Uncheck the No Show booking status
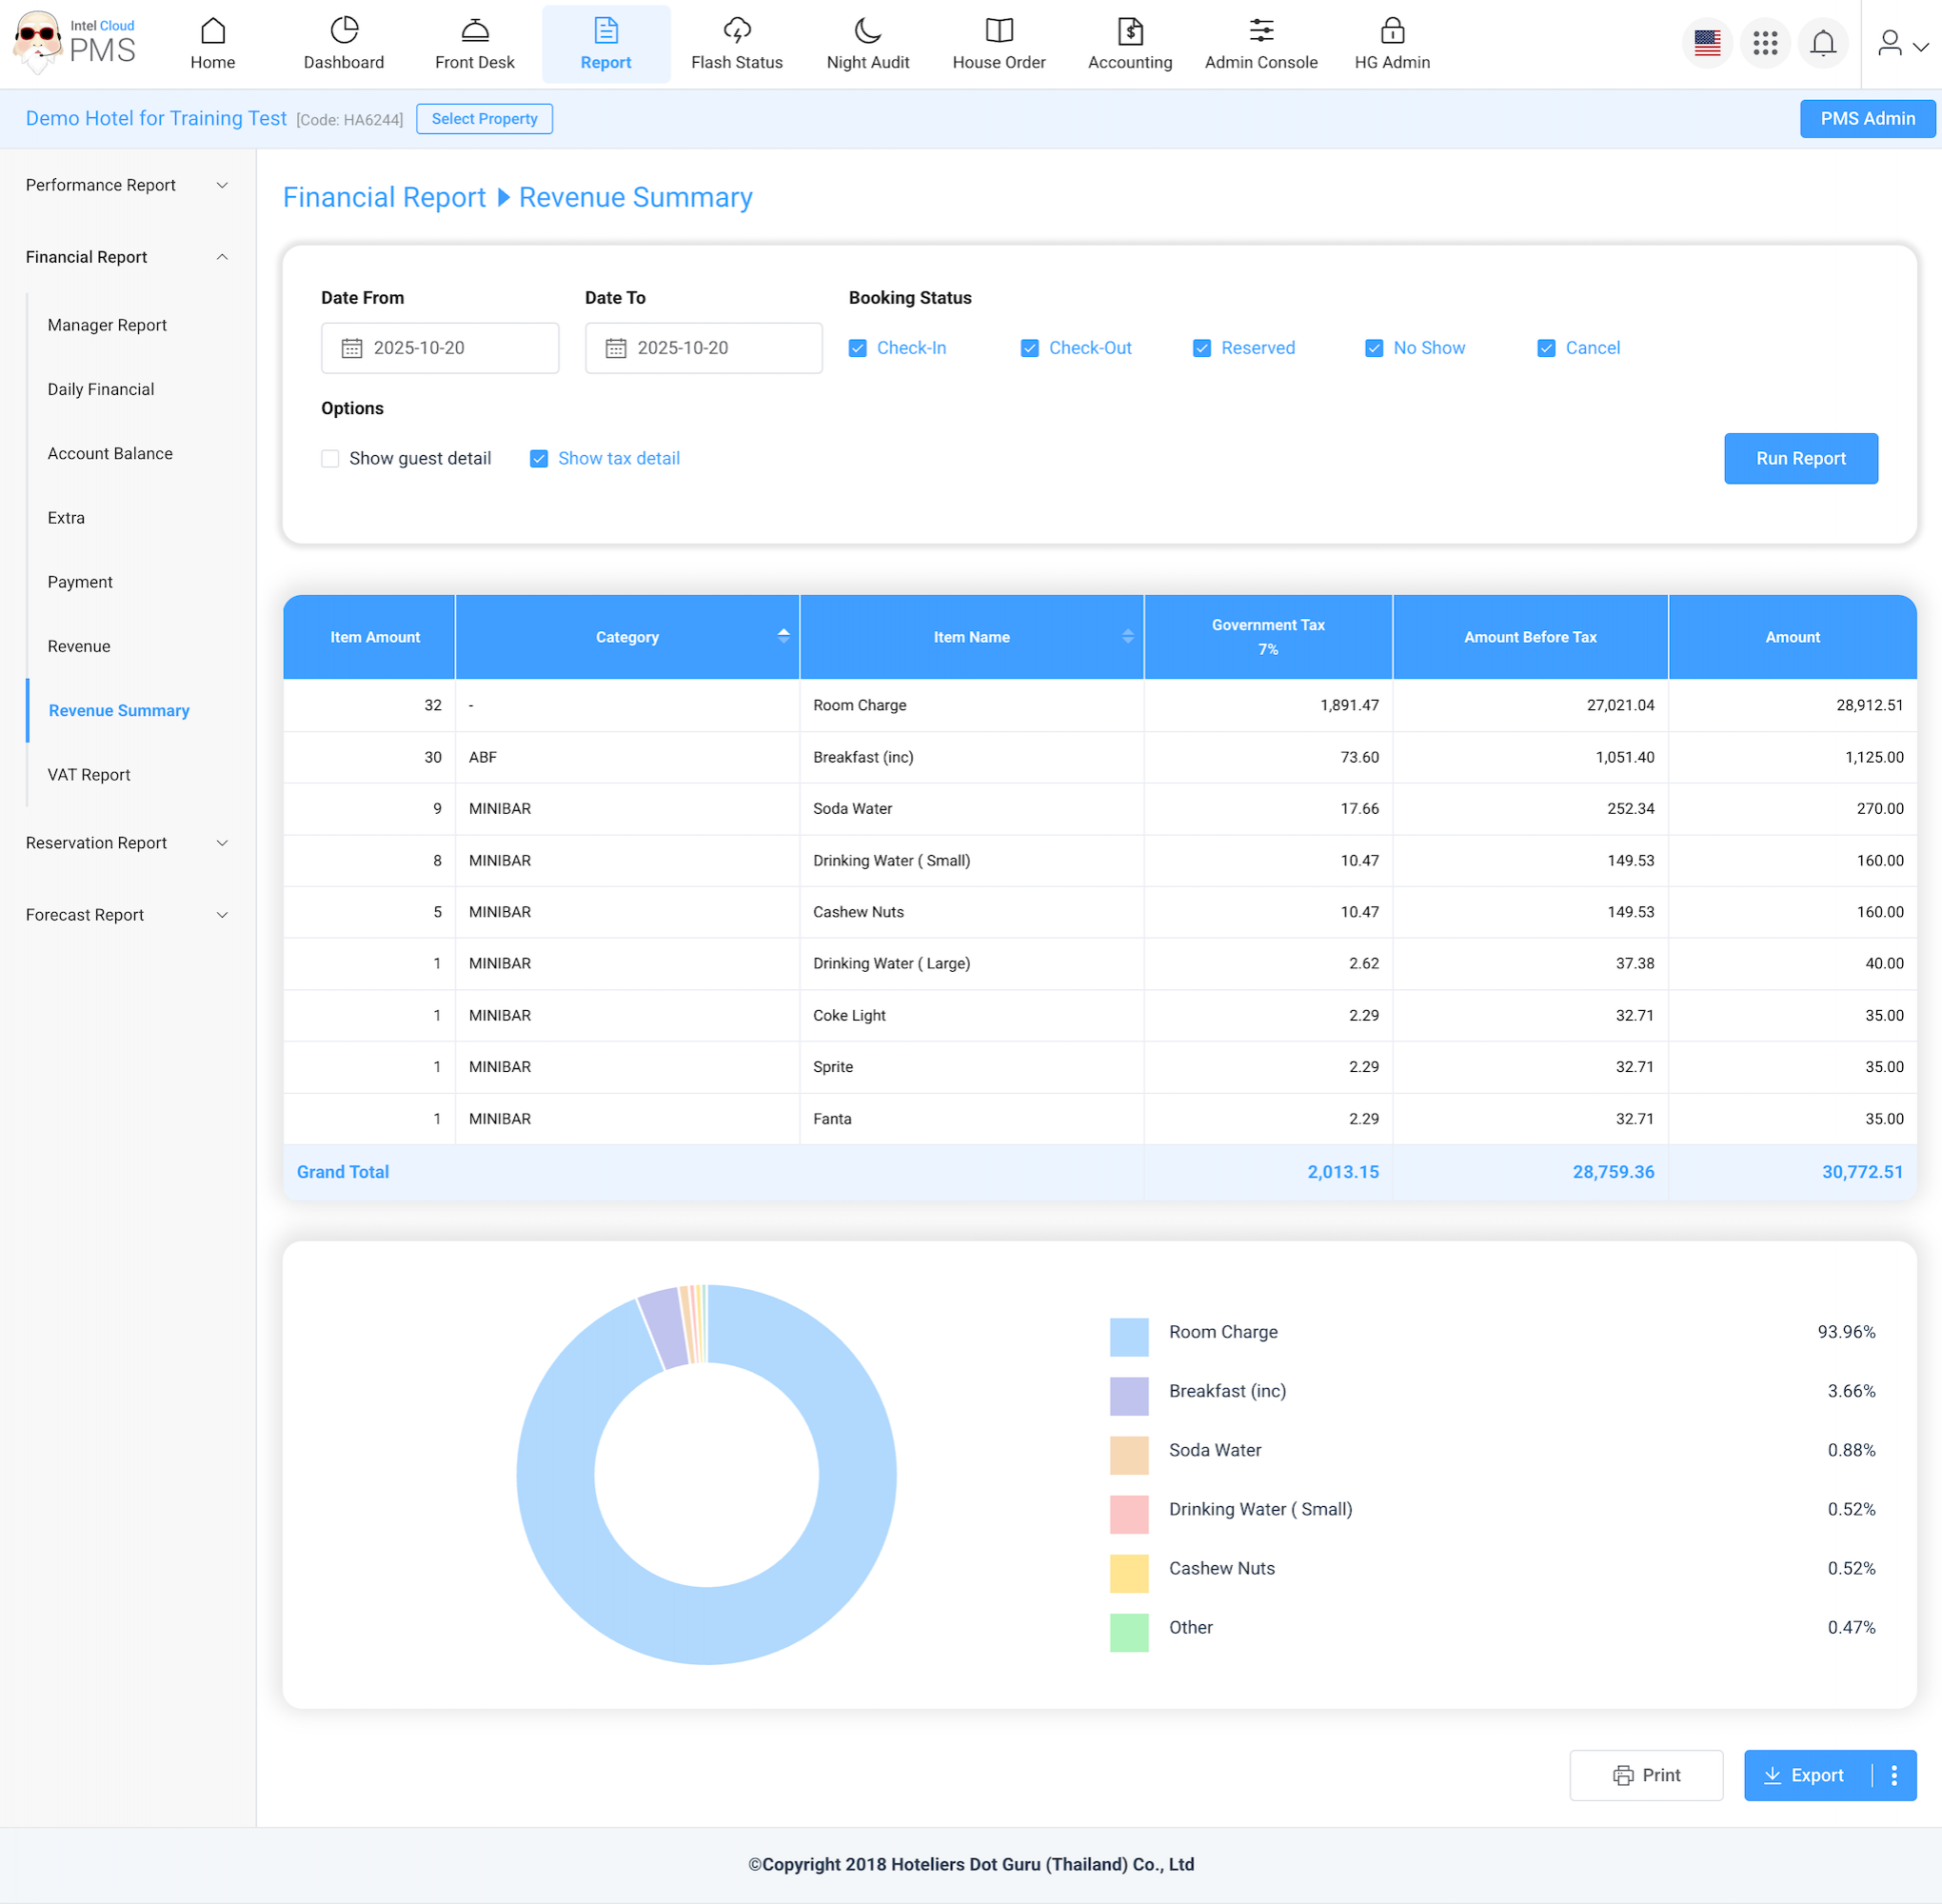 [x=1373, y=348]
